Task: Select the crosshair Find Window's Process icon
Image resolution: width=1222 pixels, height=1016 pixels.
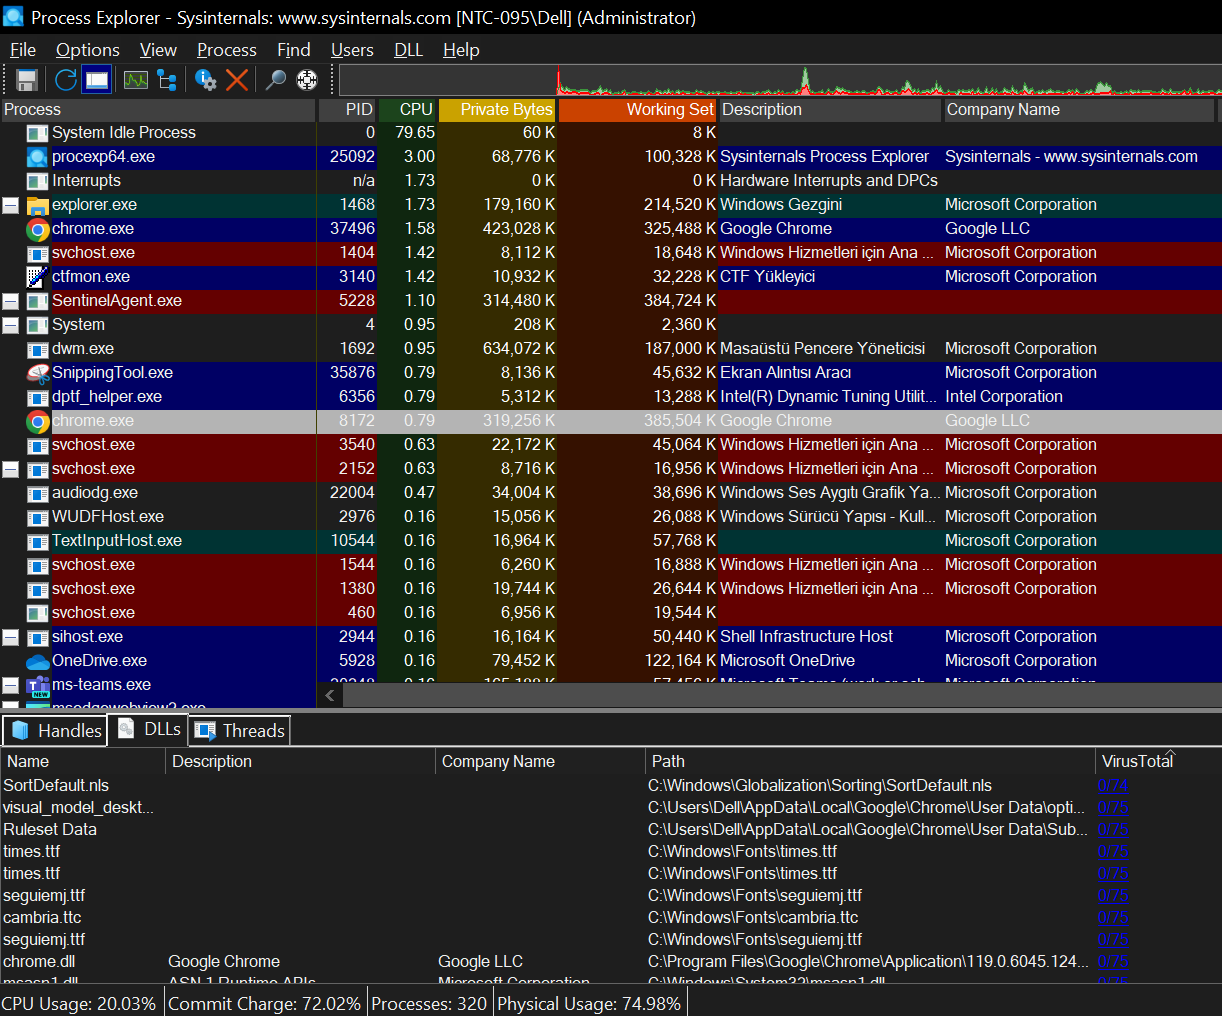Action: tap(307, 80)
